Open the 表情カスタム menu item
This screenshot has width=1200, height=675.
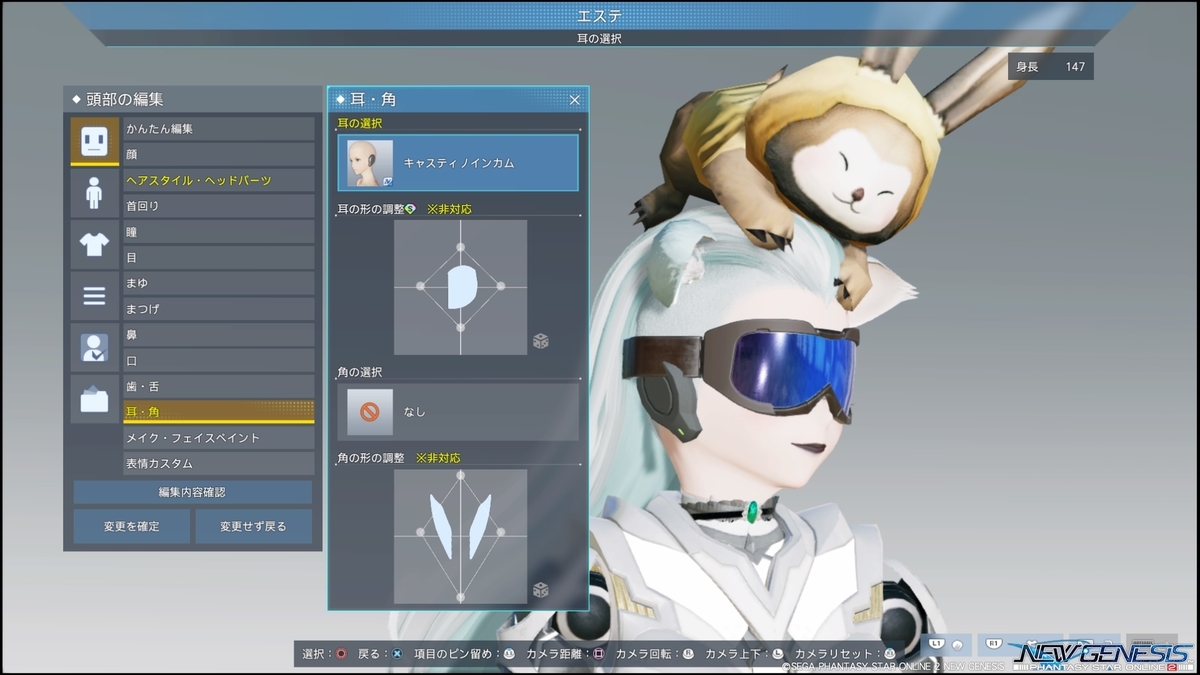tap(219, 464)
